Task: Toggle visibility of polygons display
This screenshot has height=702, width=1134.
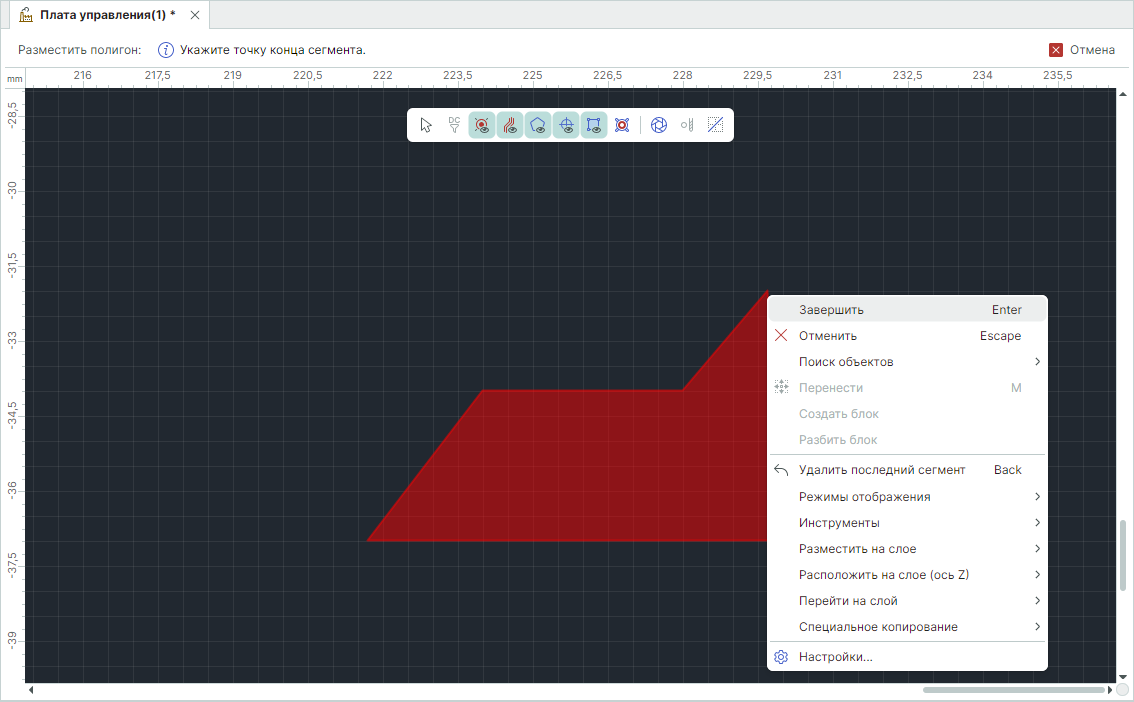Action: (x=538, y=125)
